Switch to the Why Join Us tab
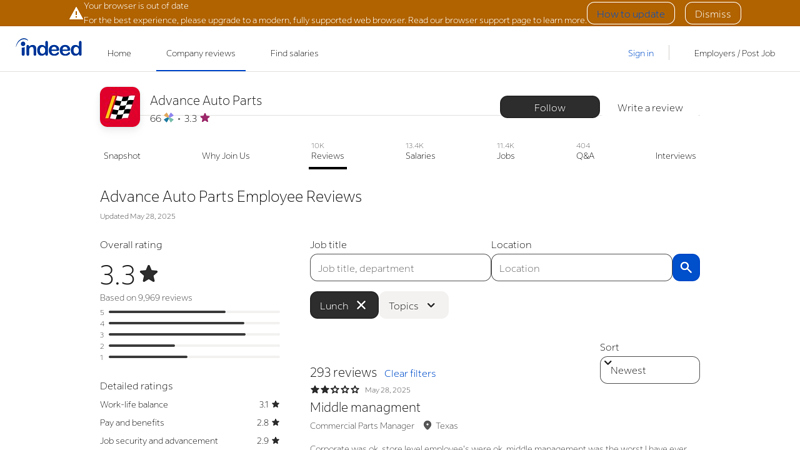Screen dimensions: 800x450 [x=226, y=156]
